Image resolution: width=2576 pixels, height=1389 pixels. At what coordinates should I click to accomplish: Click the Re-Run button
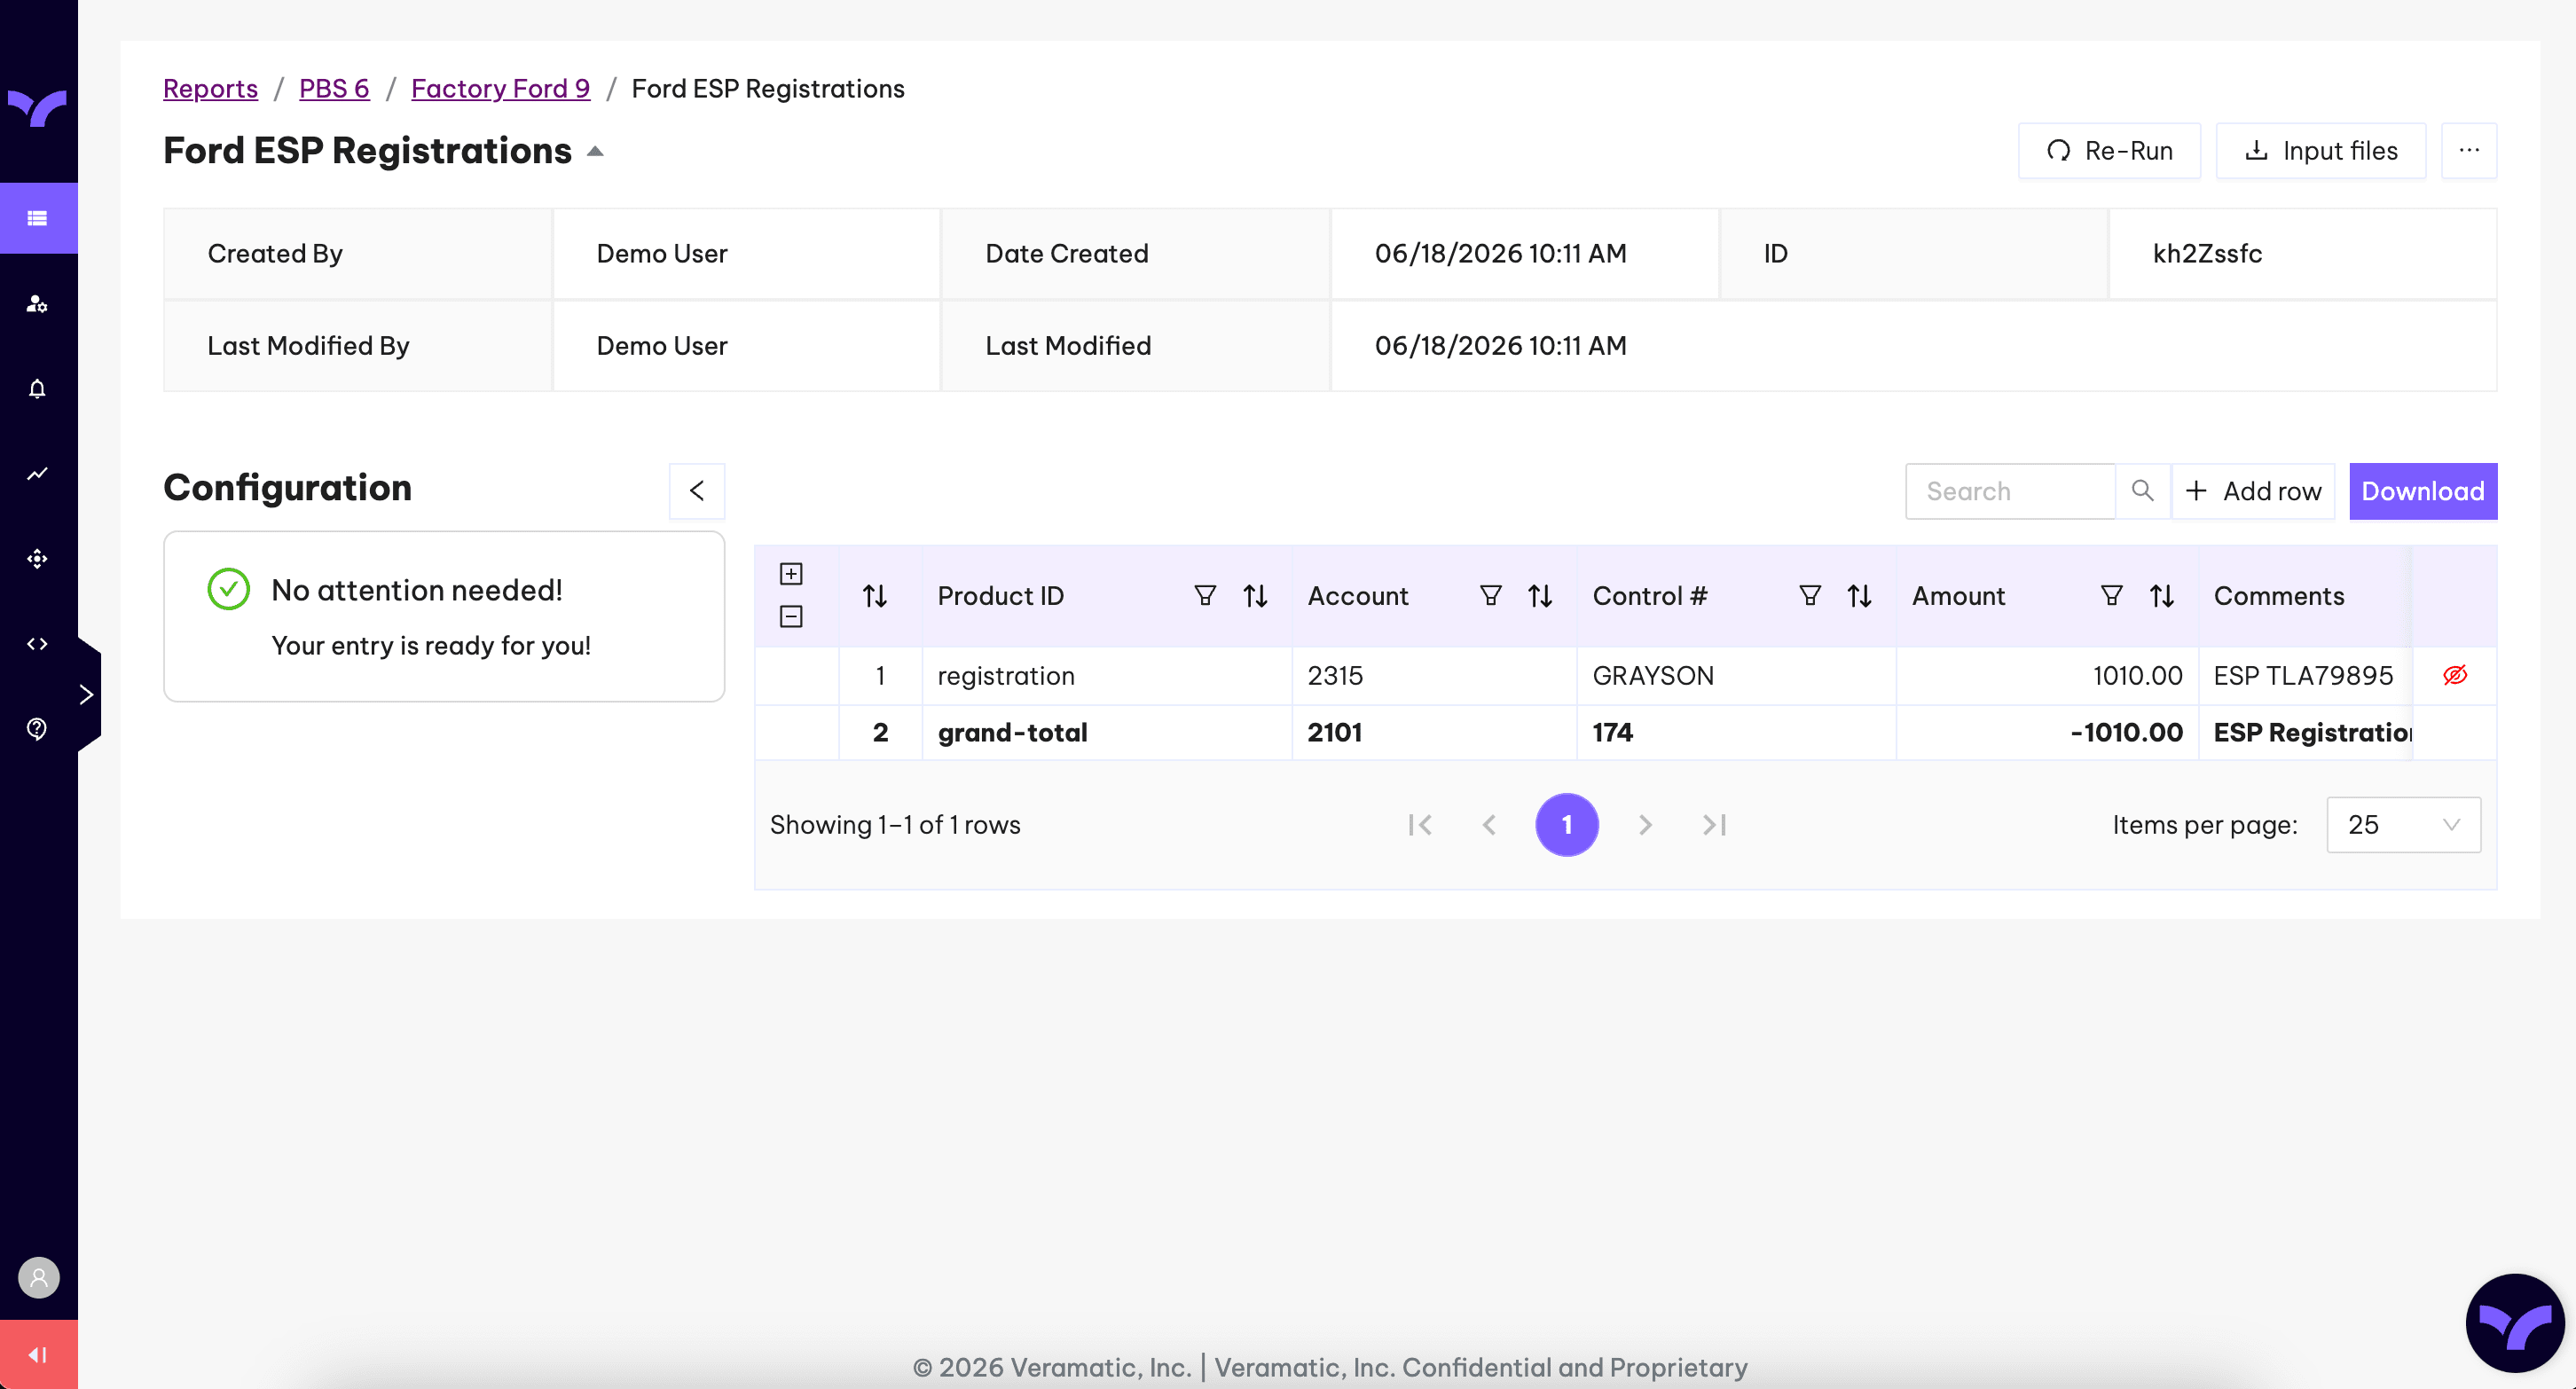[2109, 151]
